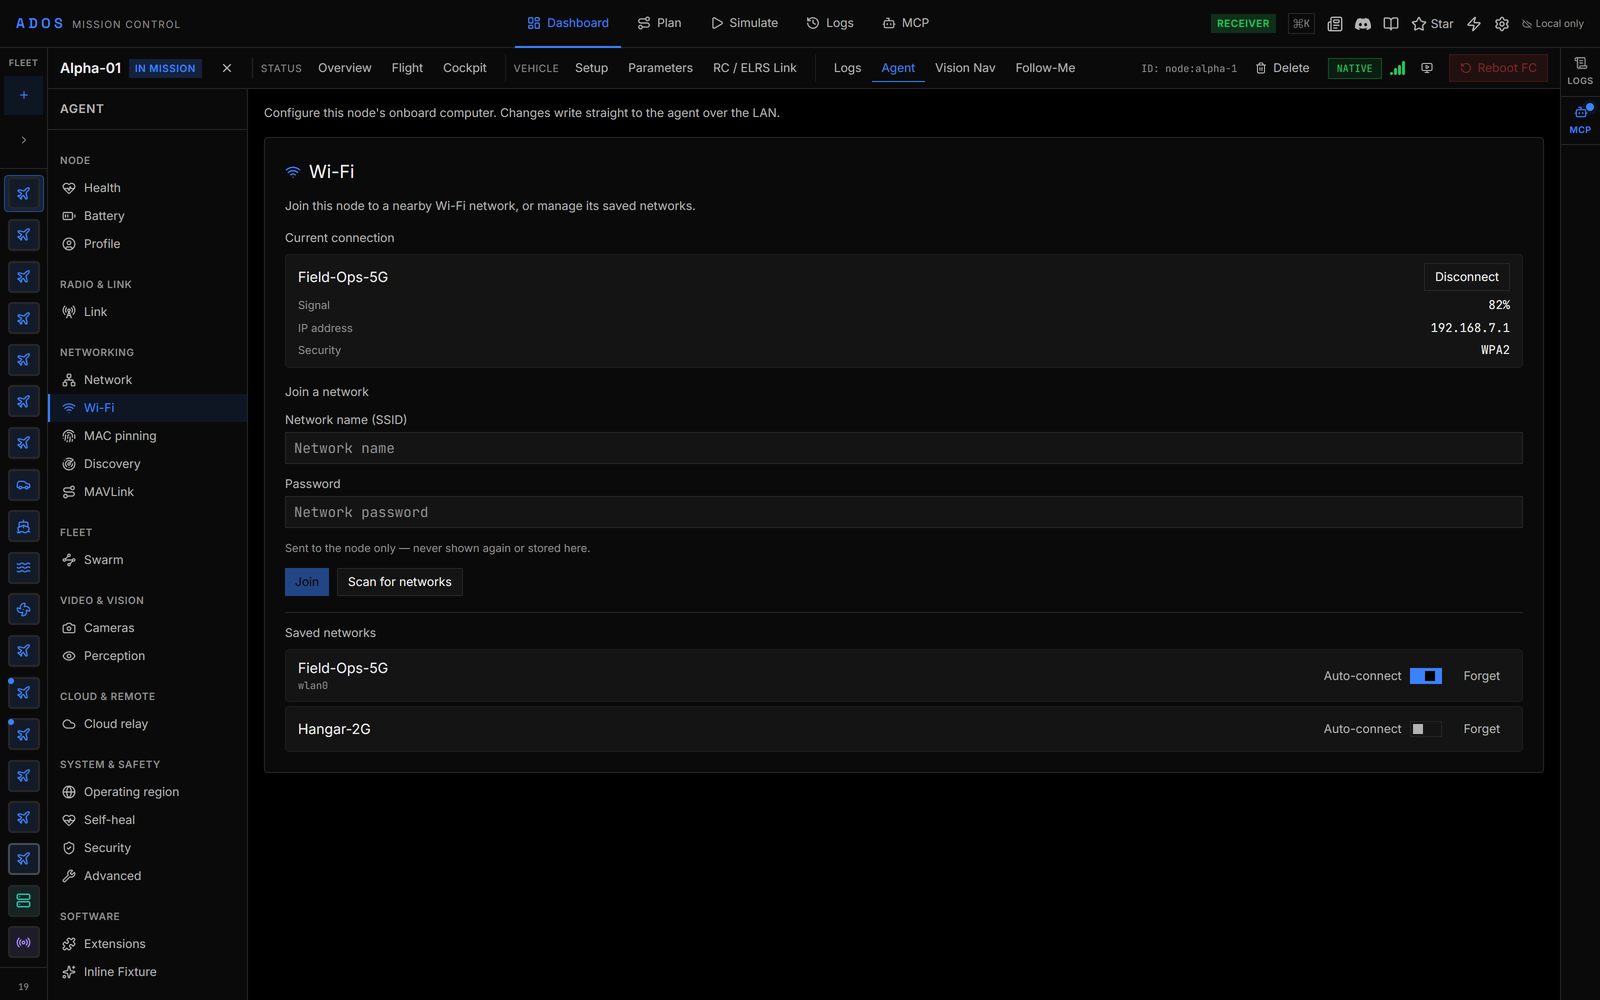Open MAC pinning in agent sidebar
Image resolution: width=1600 pixels, height=1000 pixels.
(x=148, y=436)
